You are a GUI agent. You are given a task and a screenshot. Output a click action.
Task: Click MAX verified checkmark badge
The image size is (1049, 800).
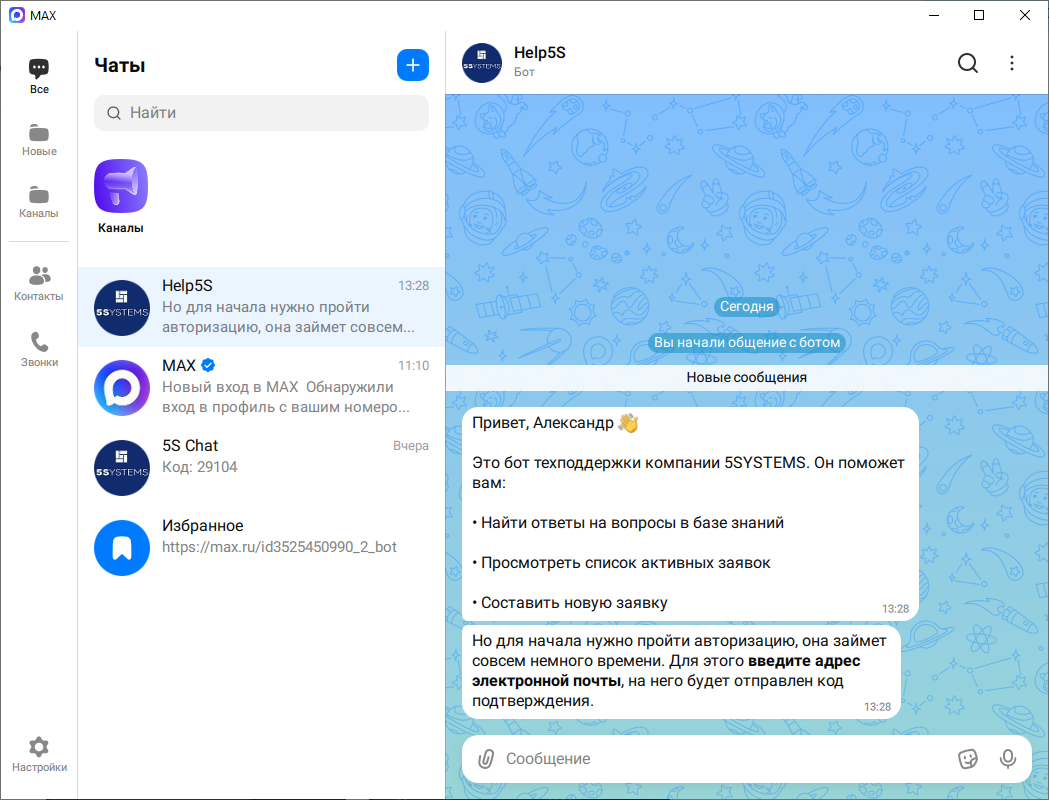208,365
